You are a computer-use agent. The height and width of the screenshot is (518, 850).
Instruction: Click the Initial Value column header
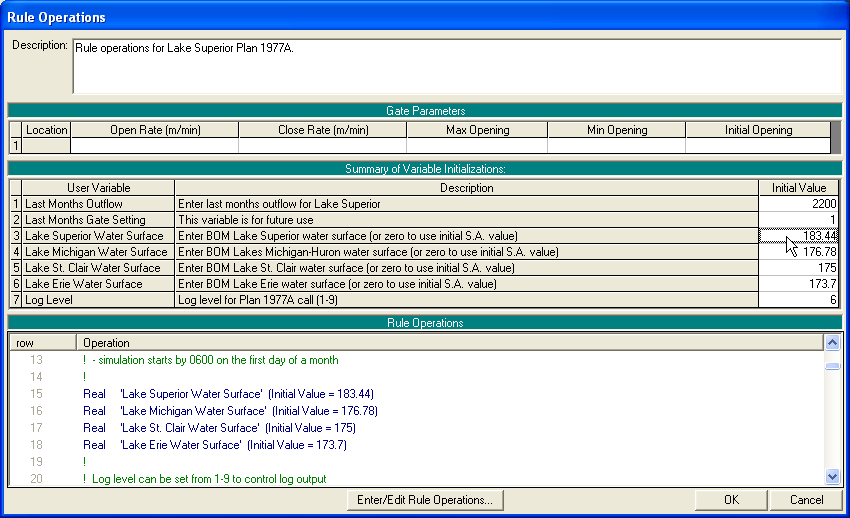pos(799,188)
